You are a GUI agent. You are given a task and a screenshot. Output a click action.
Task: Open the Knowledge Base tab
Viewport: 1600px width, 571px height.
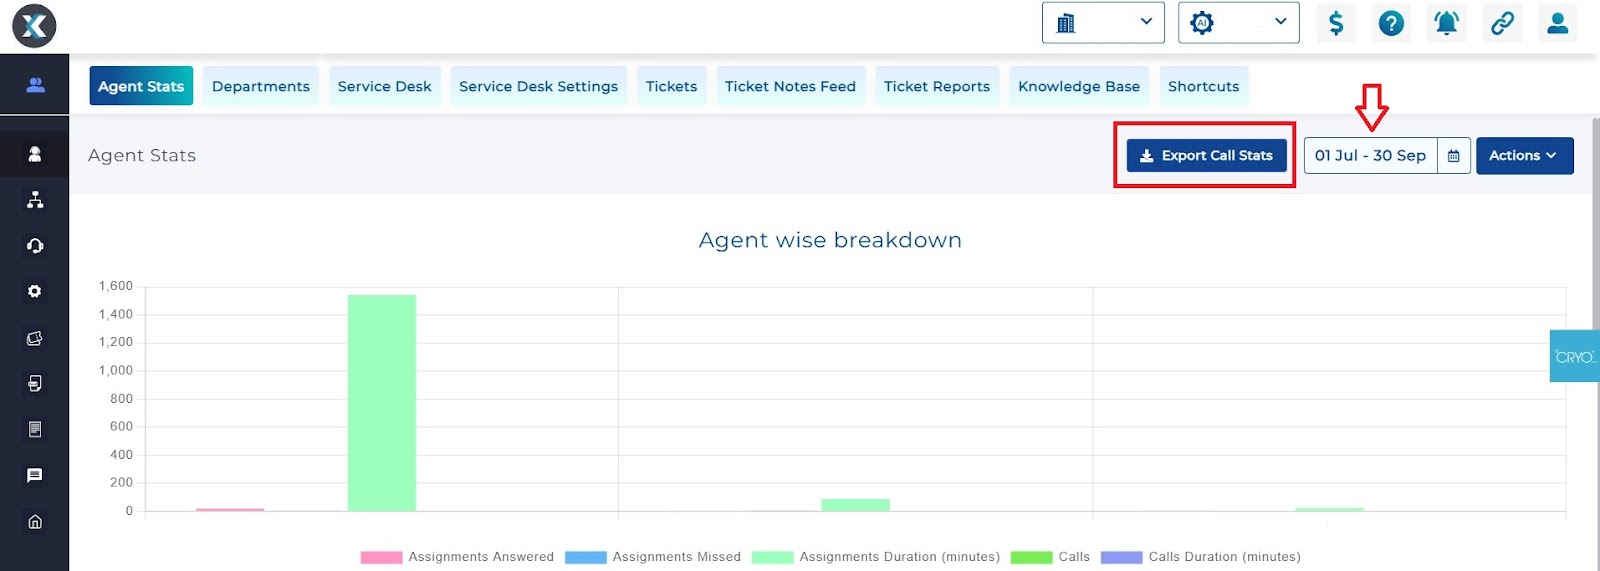[1079, 86]
